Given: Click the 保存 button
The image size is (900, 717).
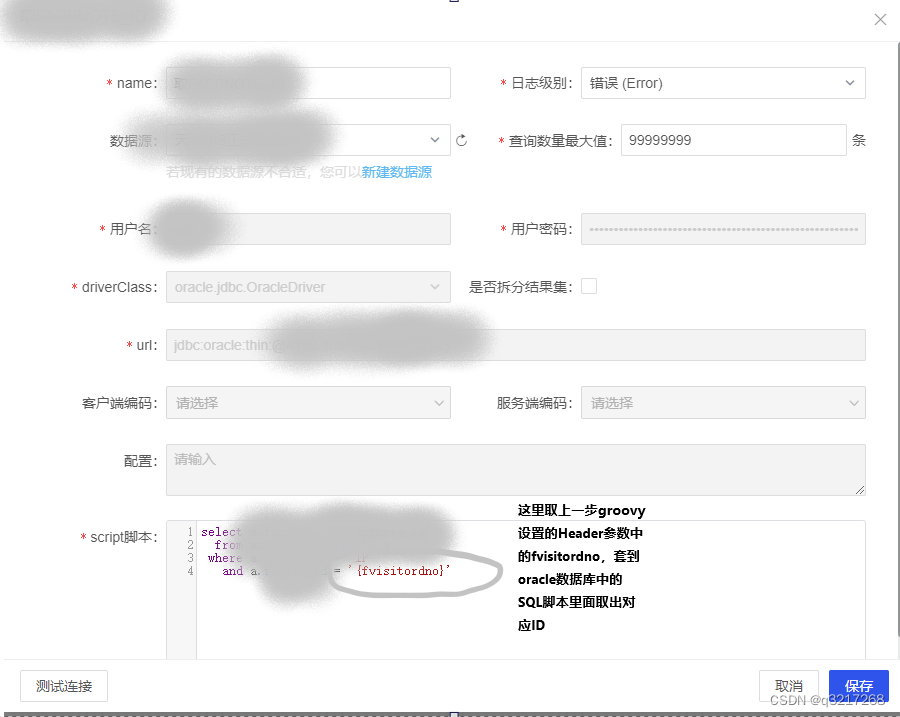Looking at the screenshot, I should coord(858,686).
